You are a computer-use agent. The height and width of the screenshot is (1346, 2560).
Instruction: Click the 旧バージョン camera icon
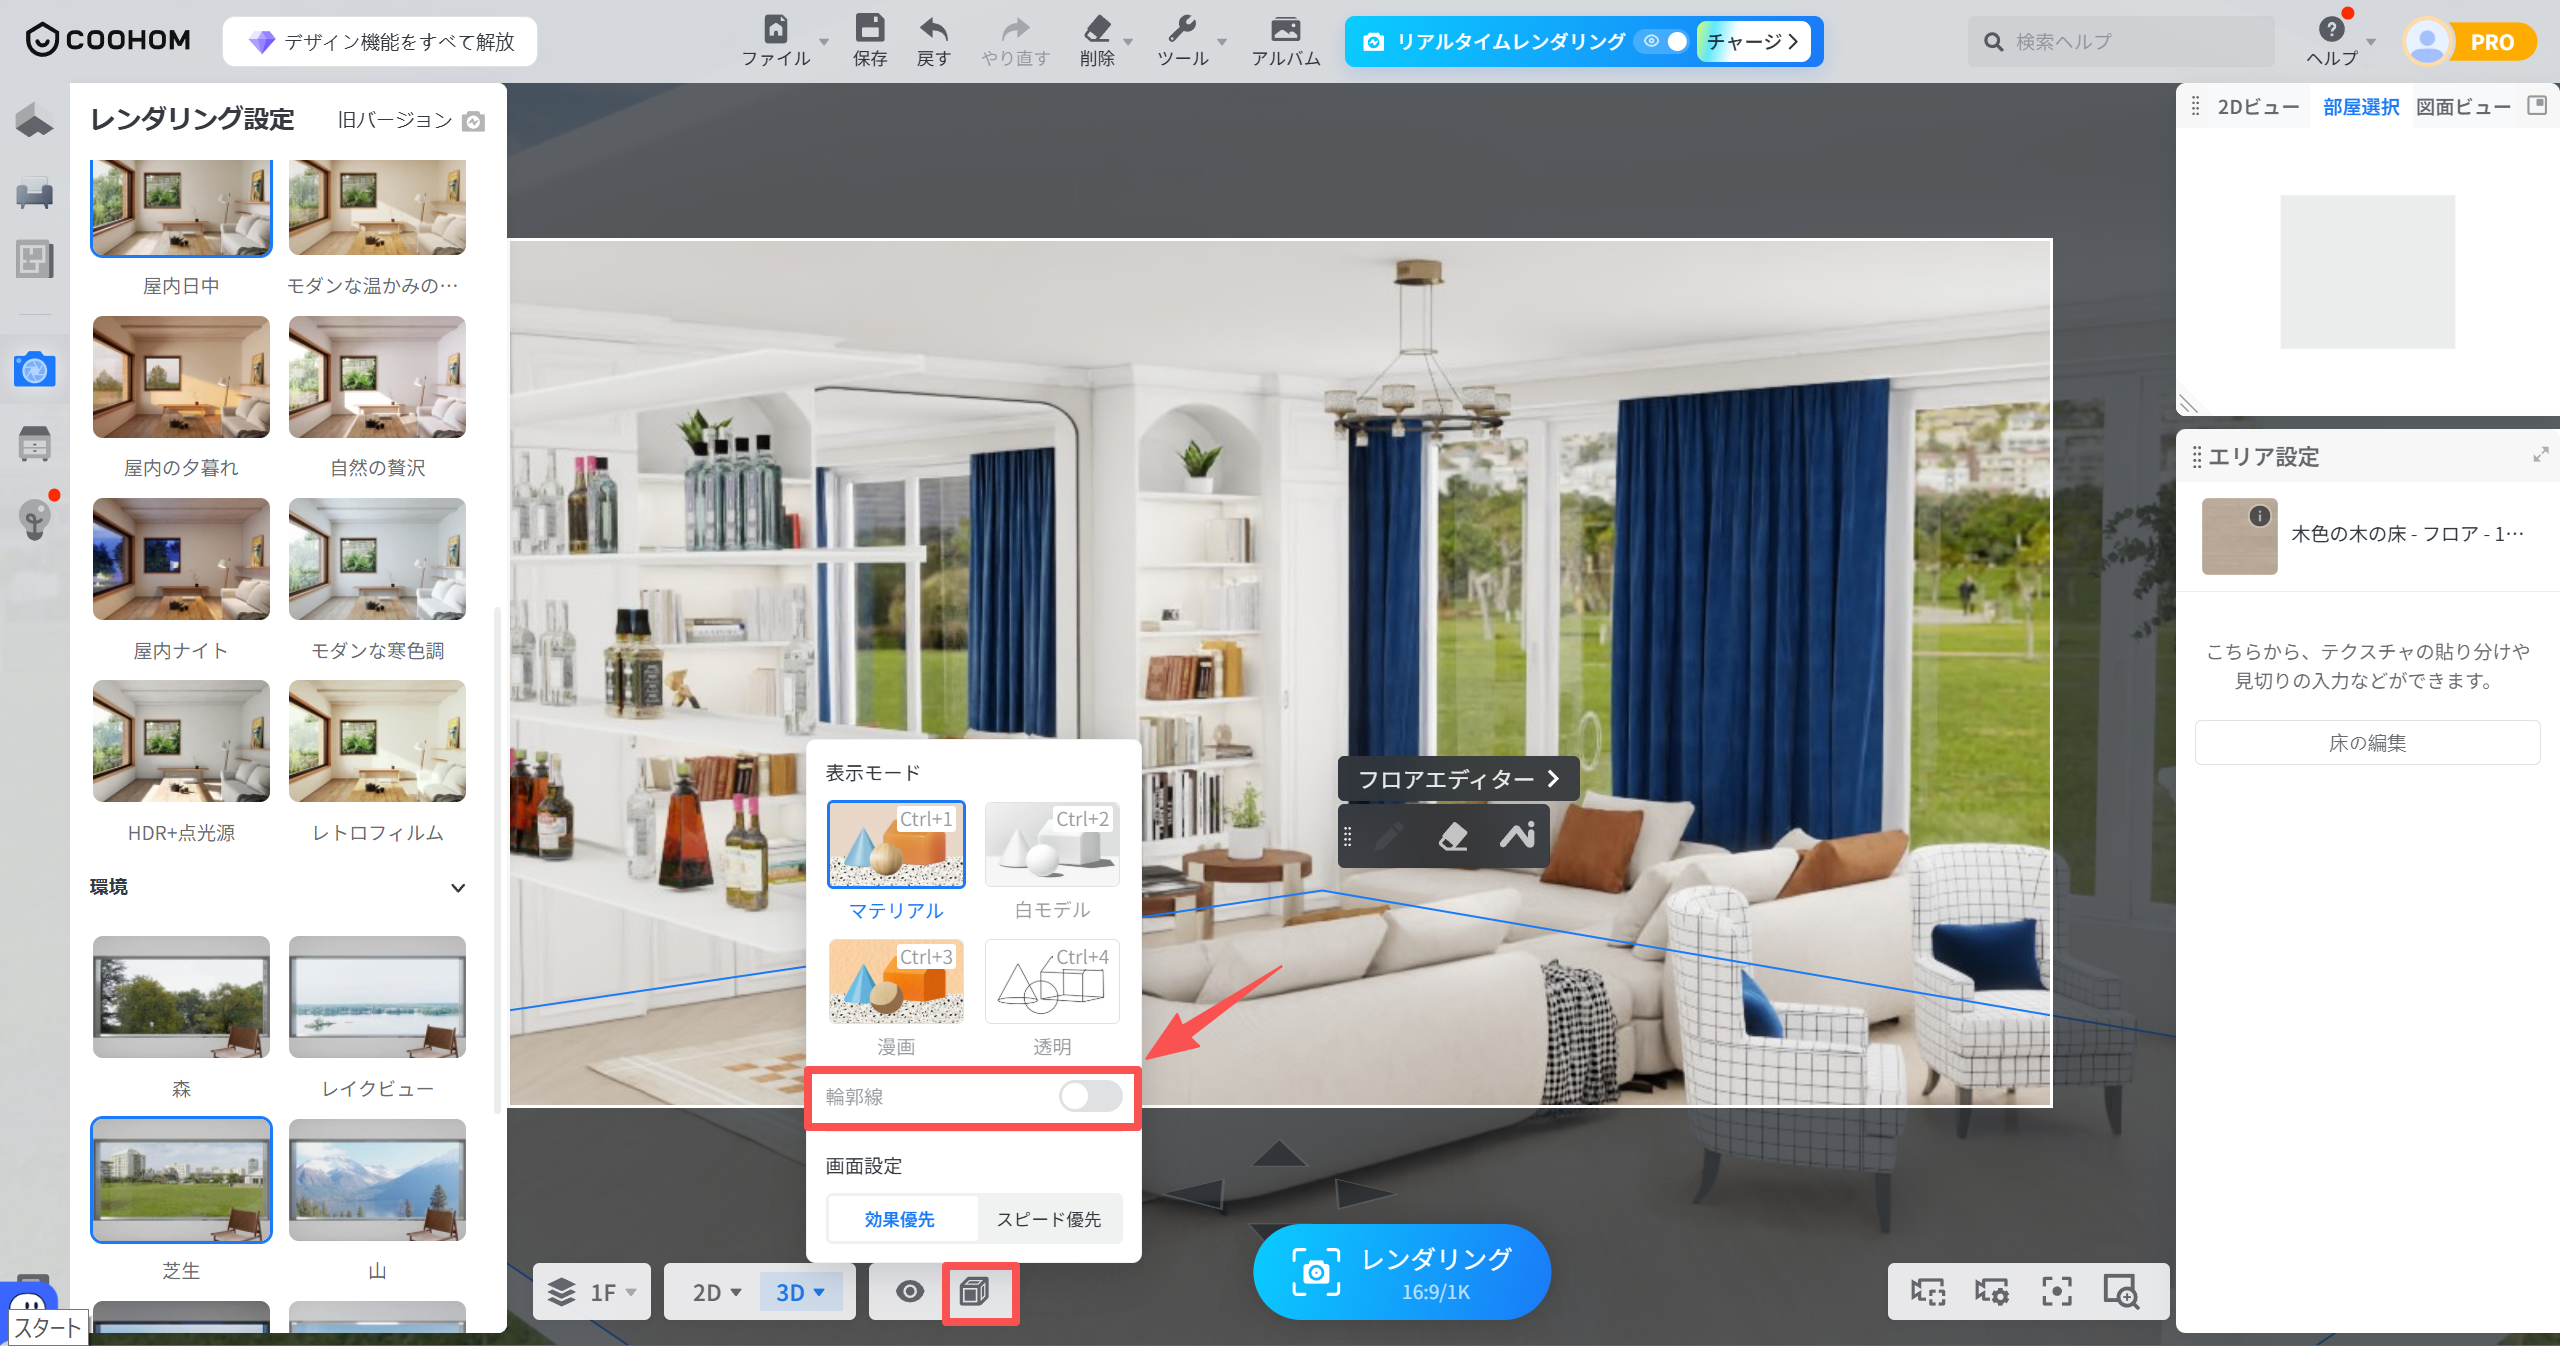click(x=474, y=121)
